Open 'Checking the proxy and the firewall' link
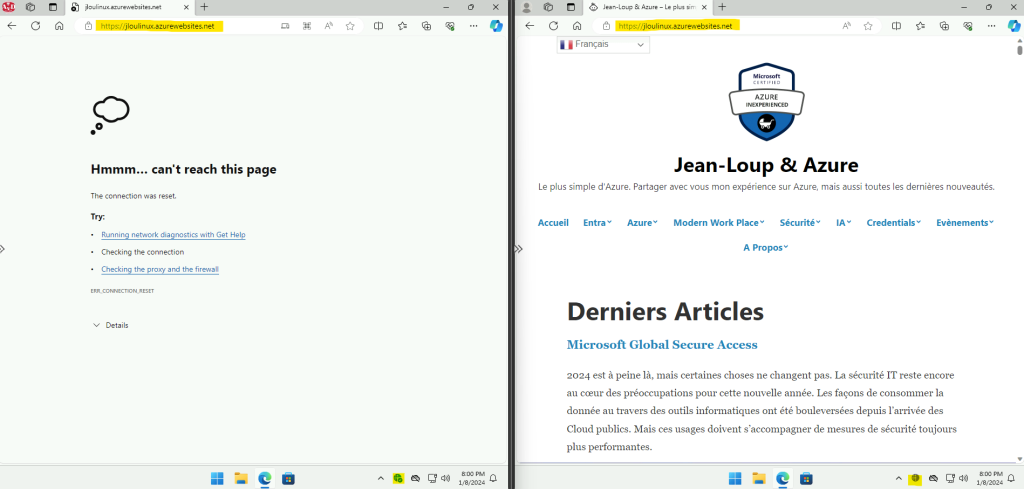The height and width of the screenshot is (489, 1024). (x=160, y=269)
